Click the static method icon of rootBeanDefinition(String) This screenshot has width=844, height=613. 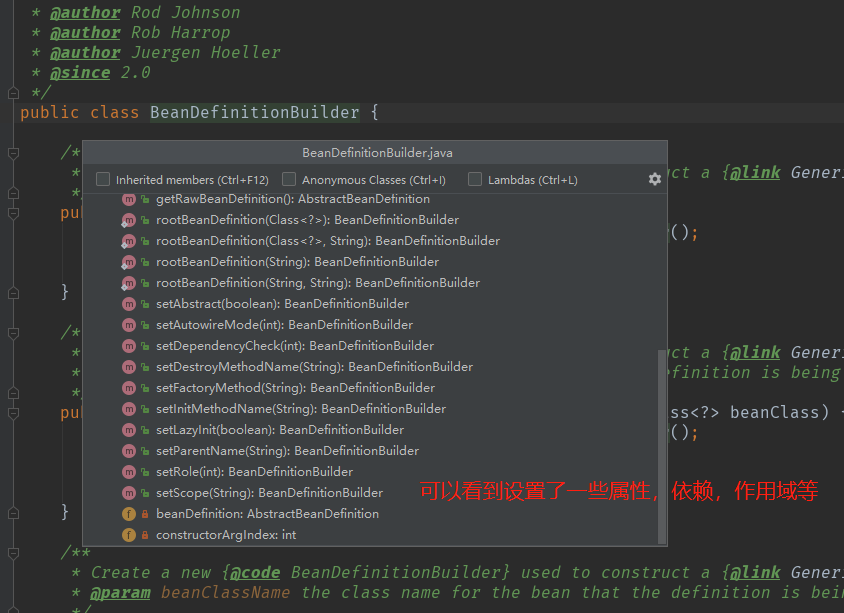[x=129, y=262]
